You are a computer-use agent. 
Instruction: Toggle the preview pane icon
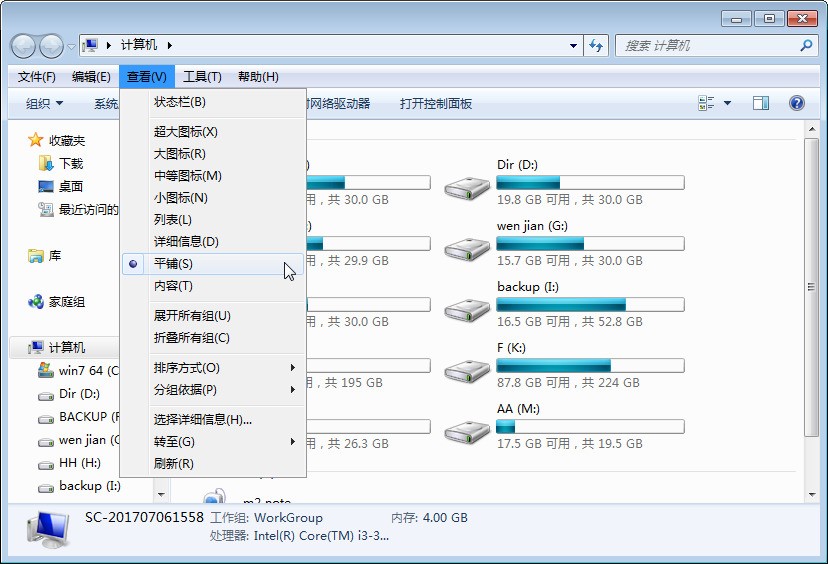point(761,103)
